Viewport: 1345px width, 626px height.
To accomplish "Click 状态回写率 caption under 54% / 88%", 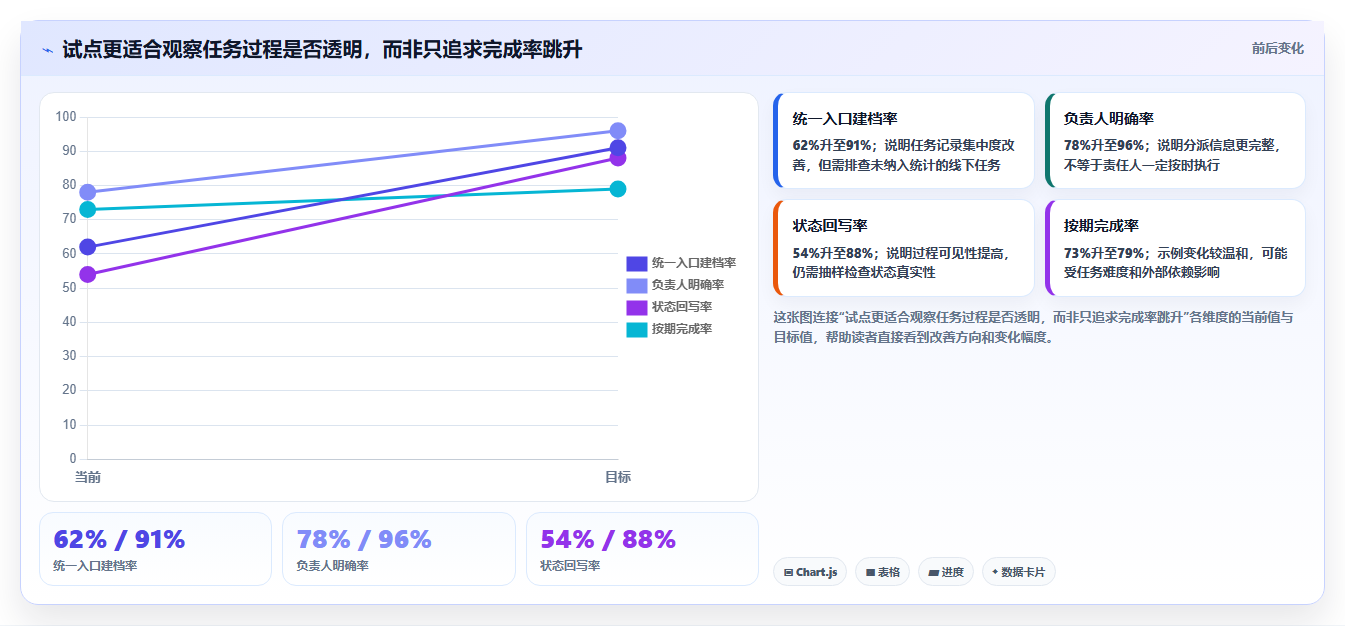I will pyautogui.click(x=570, y=566).
